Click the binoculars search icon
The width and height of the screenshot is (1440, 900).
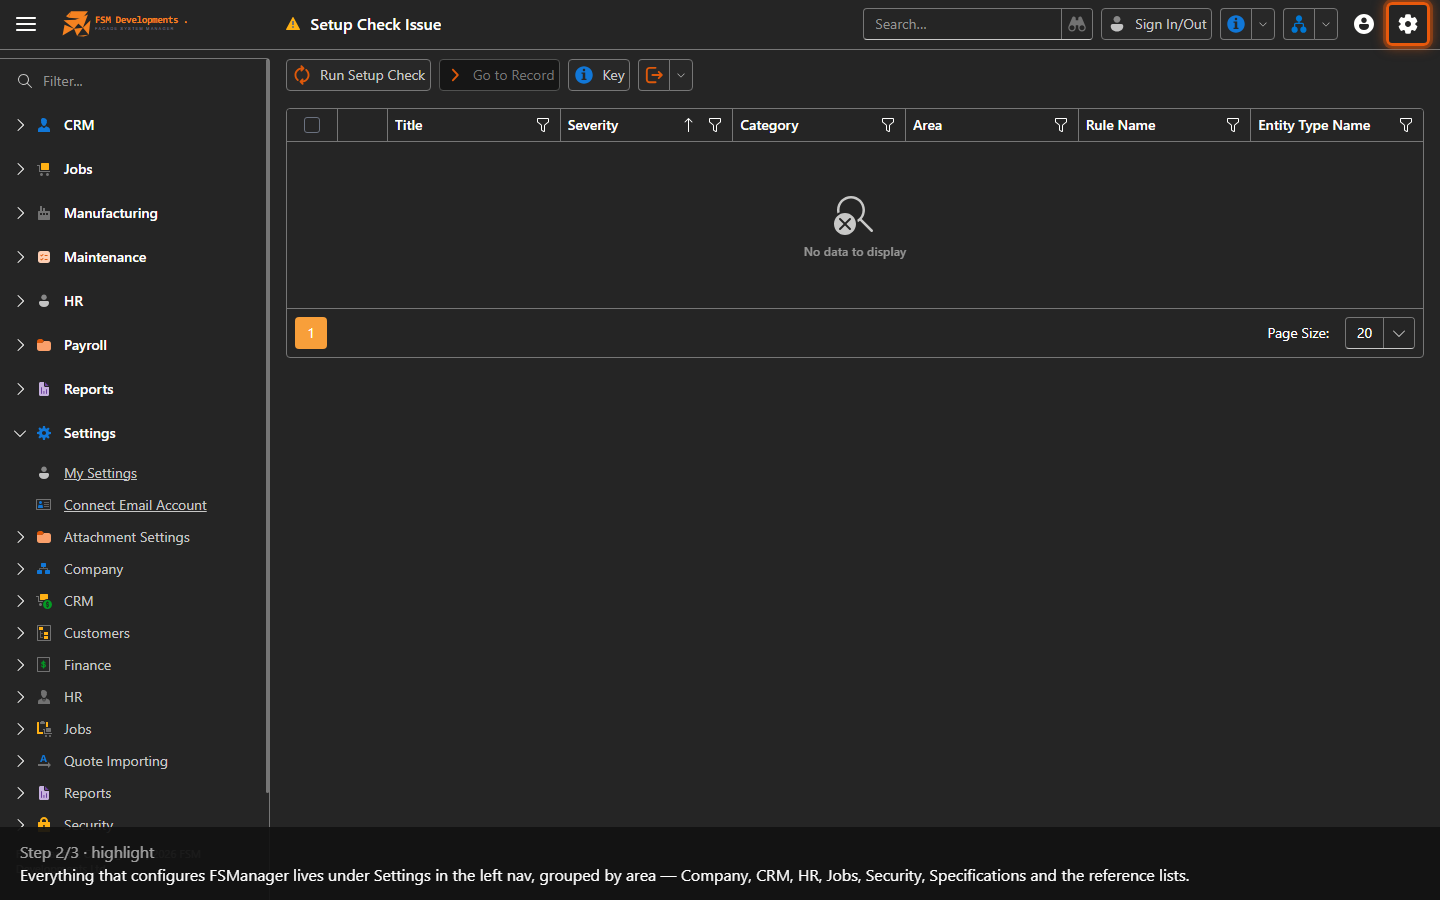coord(1077,24)
